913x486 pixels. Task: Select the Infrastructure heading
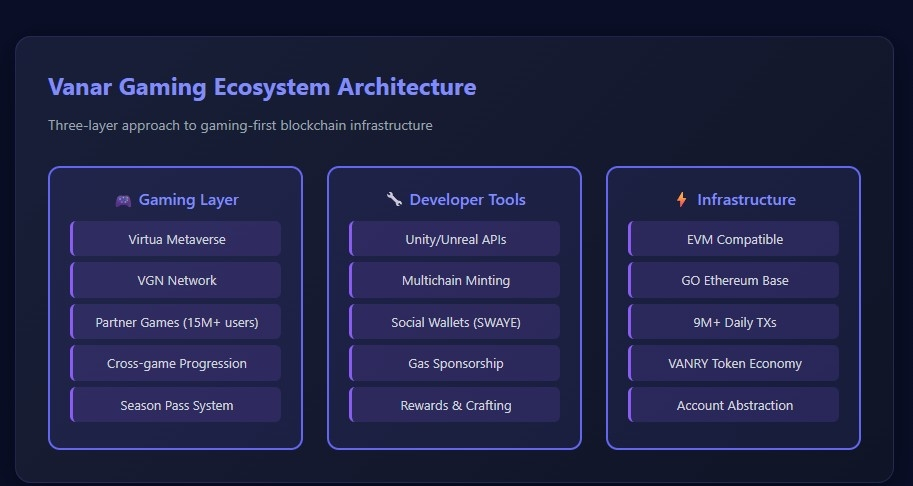[x=746, y=200]
